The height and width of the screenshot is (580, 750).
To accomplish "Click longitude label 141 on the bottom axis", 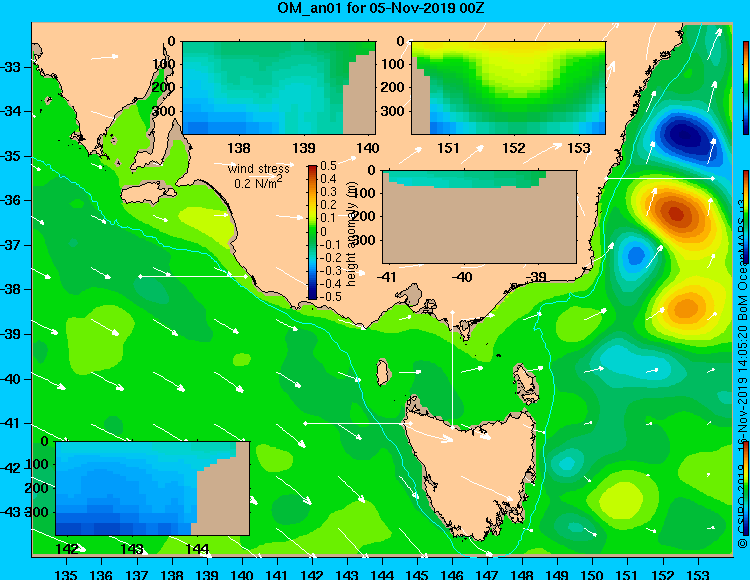I will pos(276,573).
